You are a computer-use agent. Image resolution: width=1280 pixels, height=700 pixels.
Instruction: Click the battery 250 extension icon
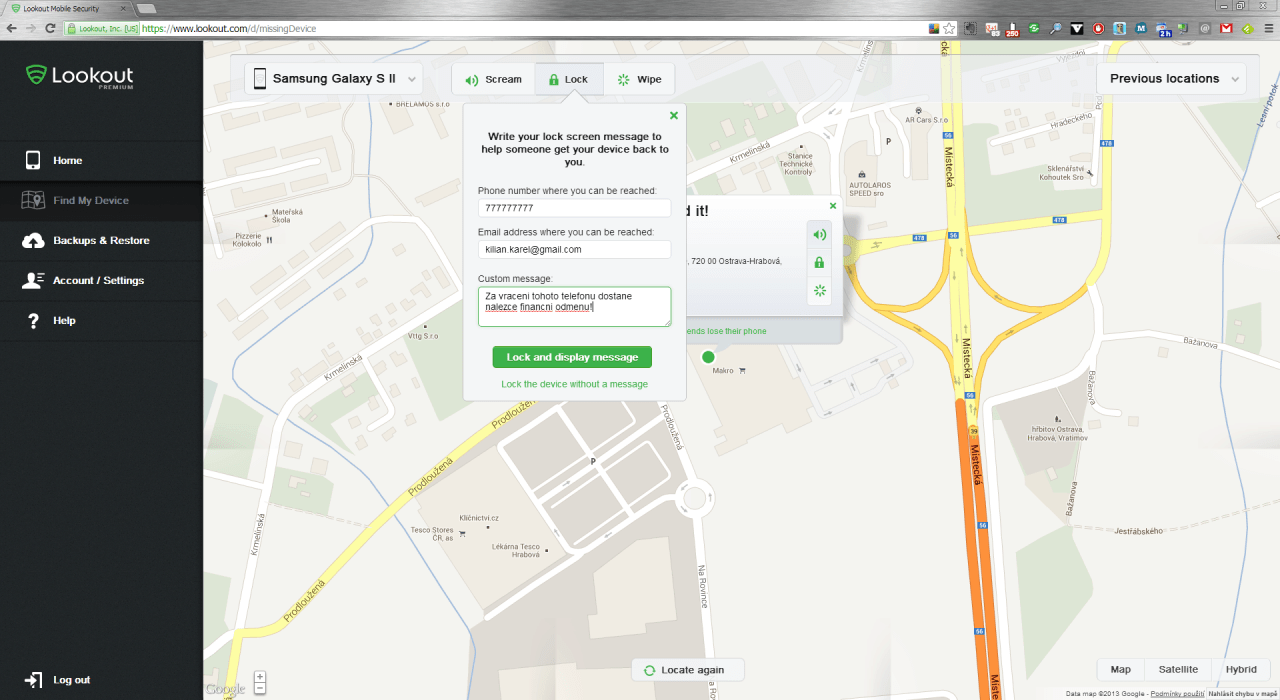click(x=1012, y=29)
